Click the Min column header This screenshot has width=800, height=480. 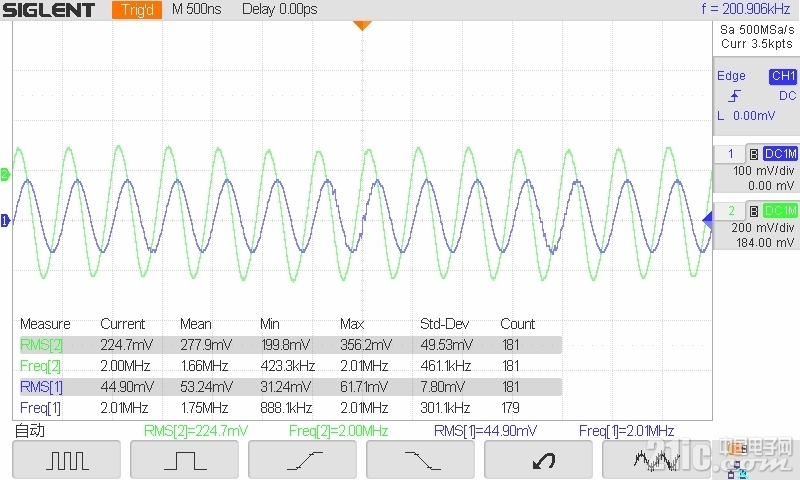click(x=269, y=324)
